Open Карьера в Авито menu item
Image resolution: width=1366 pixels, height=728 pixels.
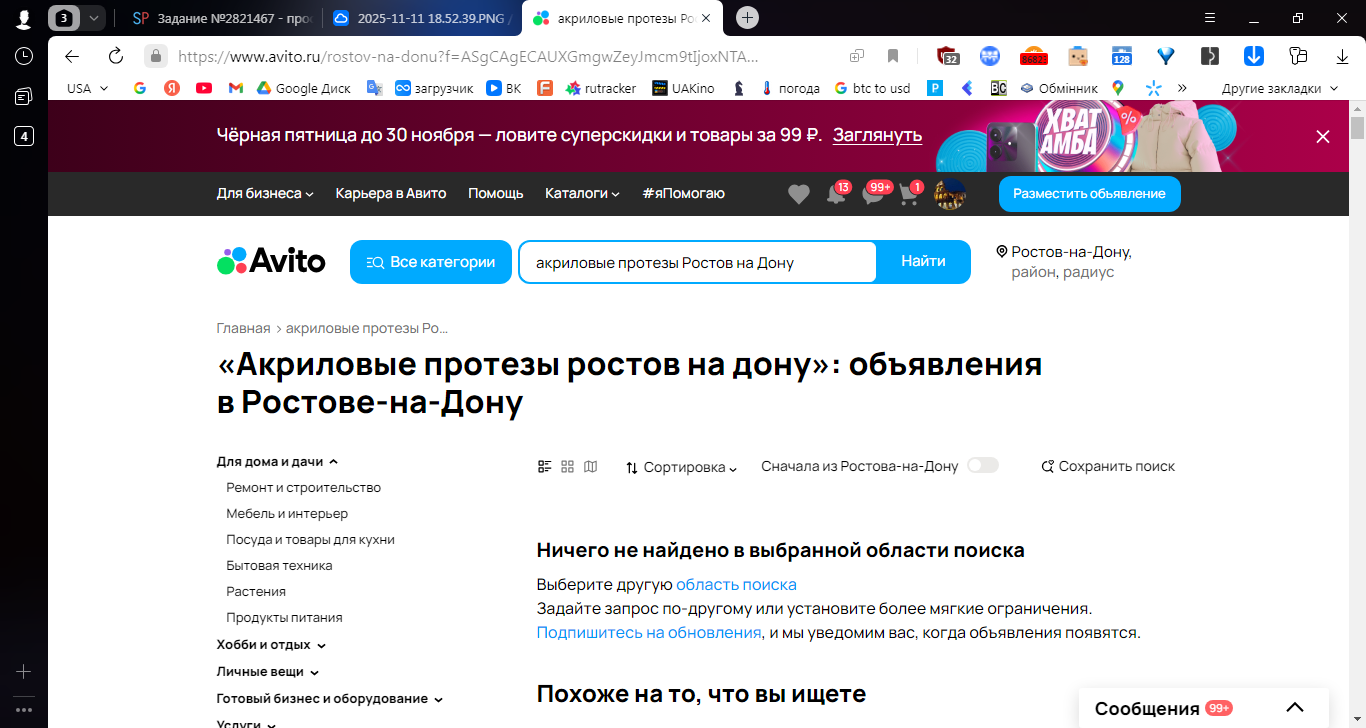click(x=391, y=193)
